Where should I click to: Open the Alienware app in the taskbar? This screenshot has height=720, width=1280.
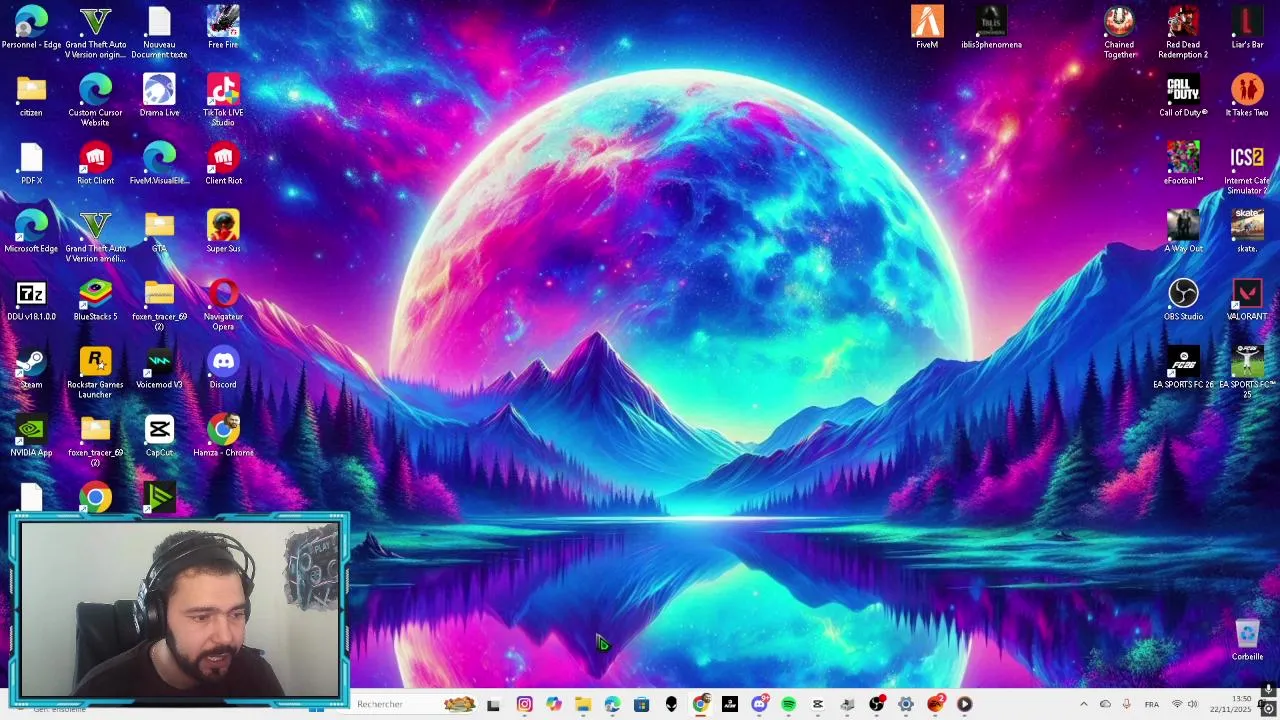[x=671, y=705]
